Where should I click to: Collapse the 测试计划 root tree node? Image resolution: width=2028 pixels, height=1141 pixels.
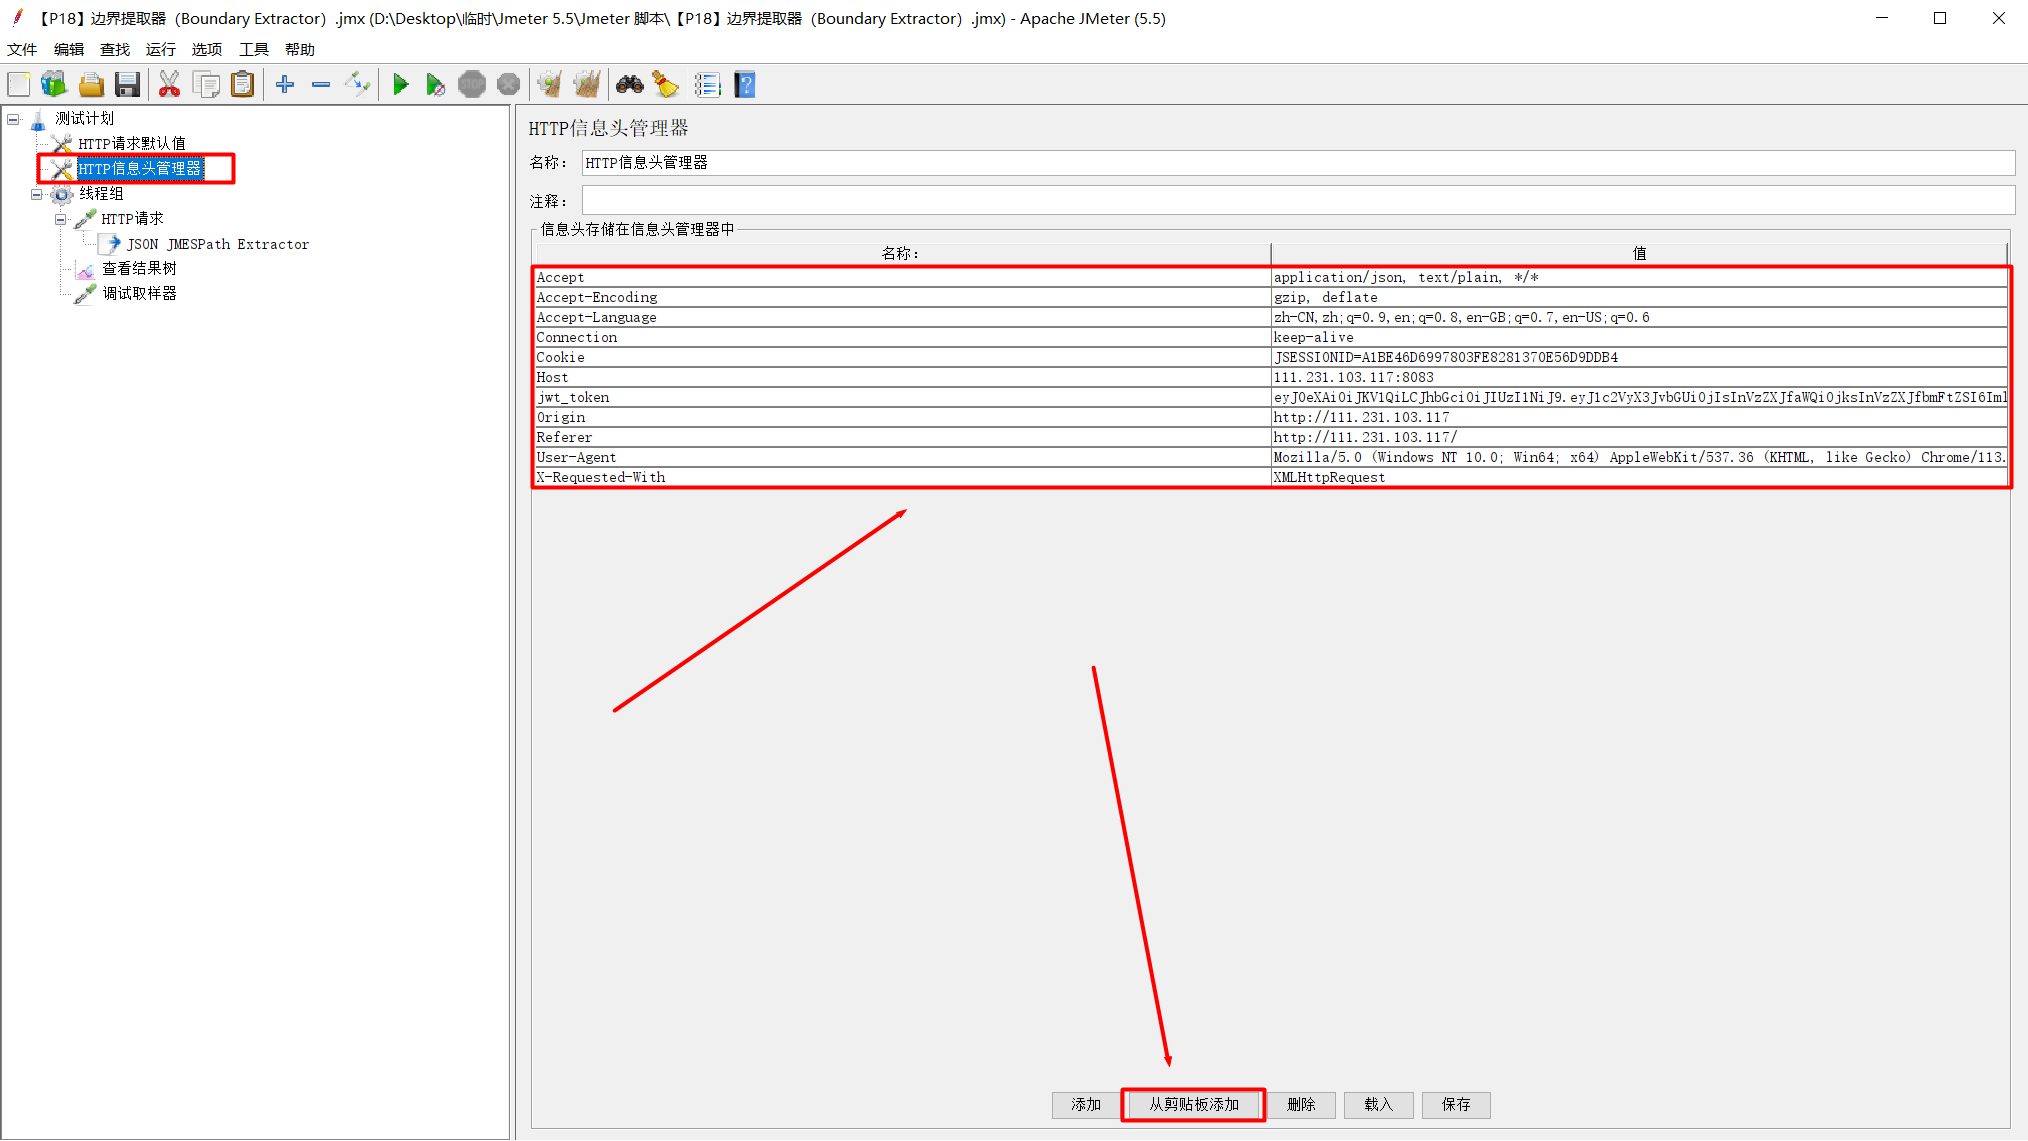tap(14, 119)
